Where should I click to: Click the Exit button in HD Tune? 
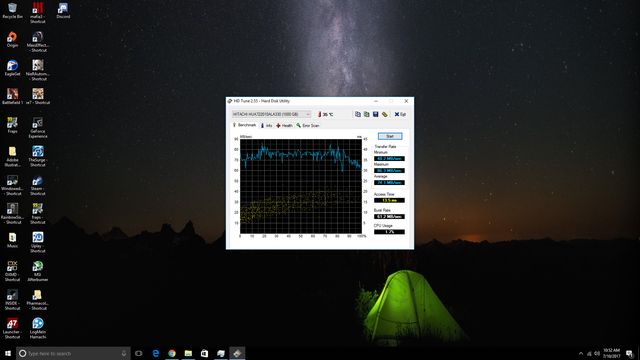point(400,114)
